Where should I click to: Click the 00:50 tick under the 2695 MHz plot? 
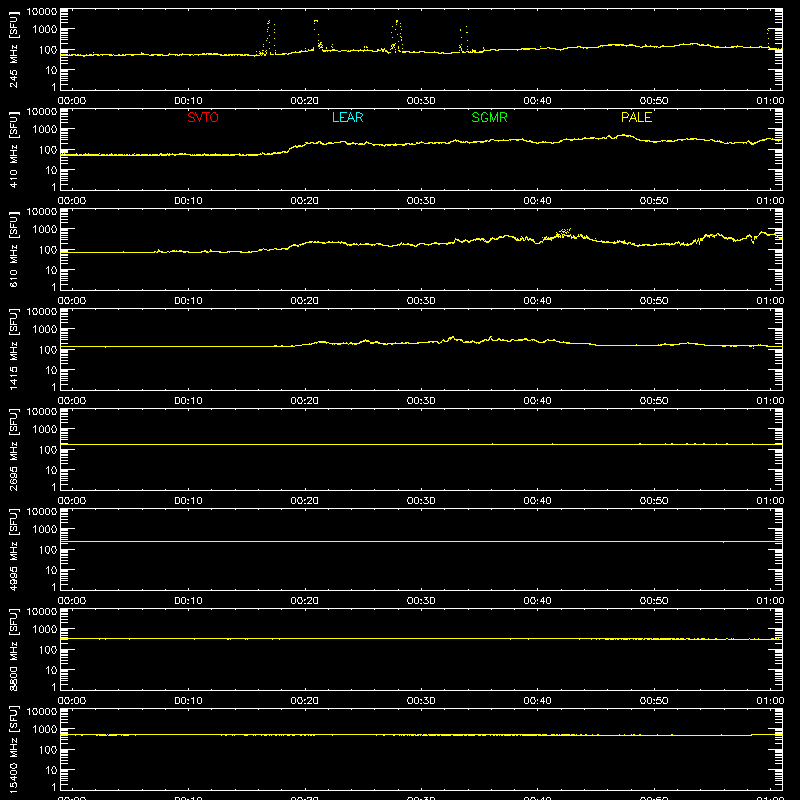pyautogui.click(x=654, y=501)
